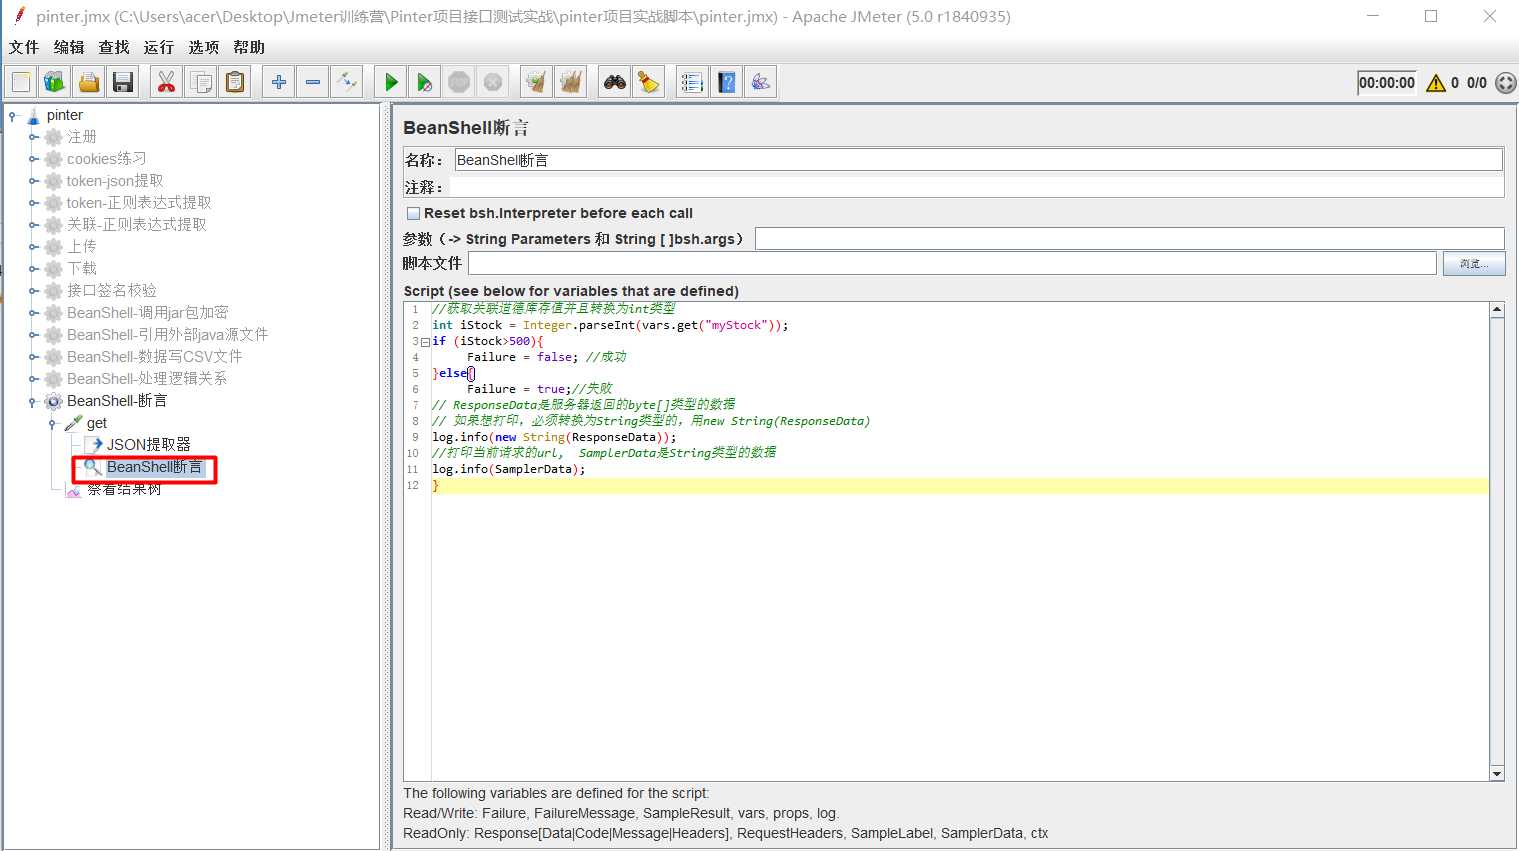This screenshot has height=851, width=1519.
Task: Click the 注释 comment field
Action: pos(977,187)
